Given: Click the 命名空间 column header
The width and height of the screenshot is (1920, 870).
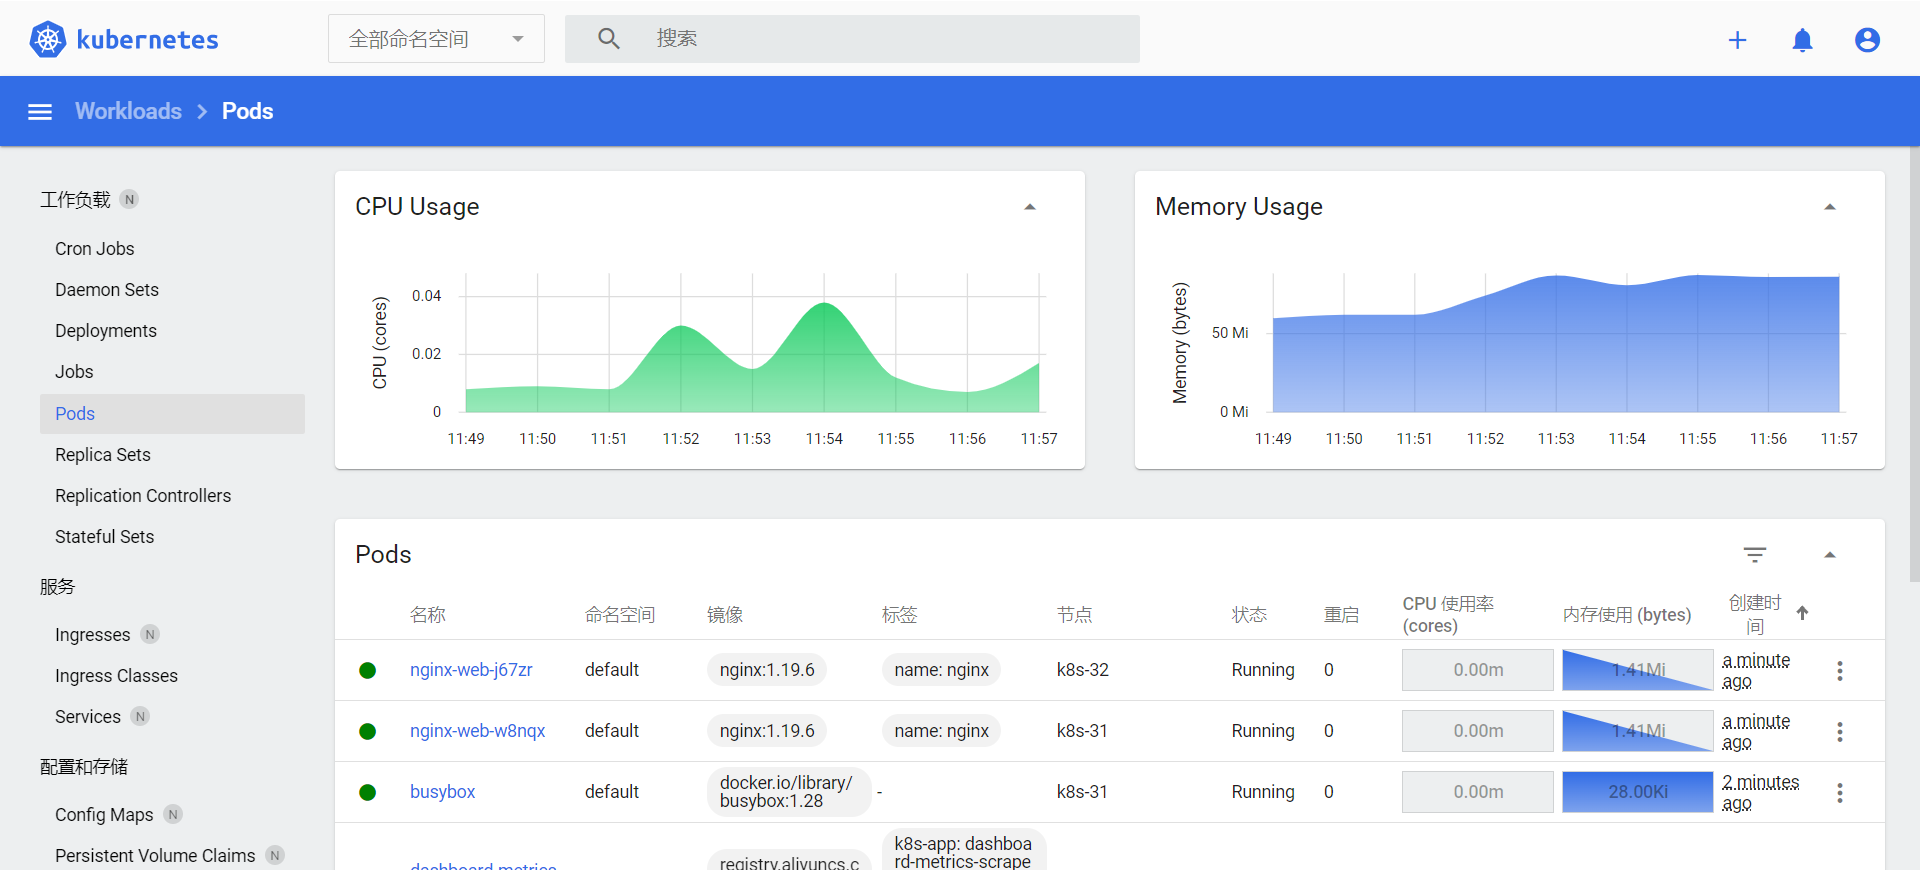Looking at the screenshot, I should [620, 615].
